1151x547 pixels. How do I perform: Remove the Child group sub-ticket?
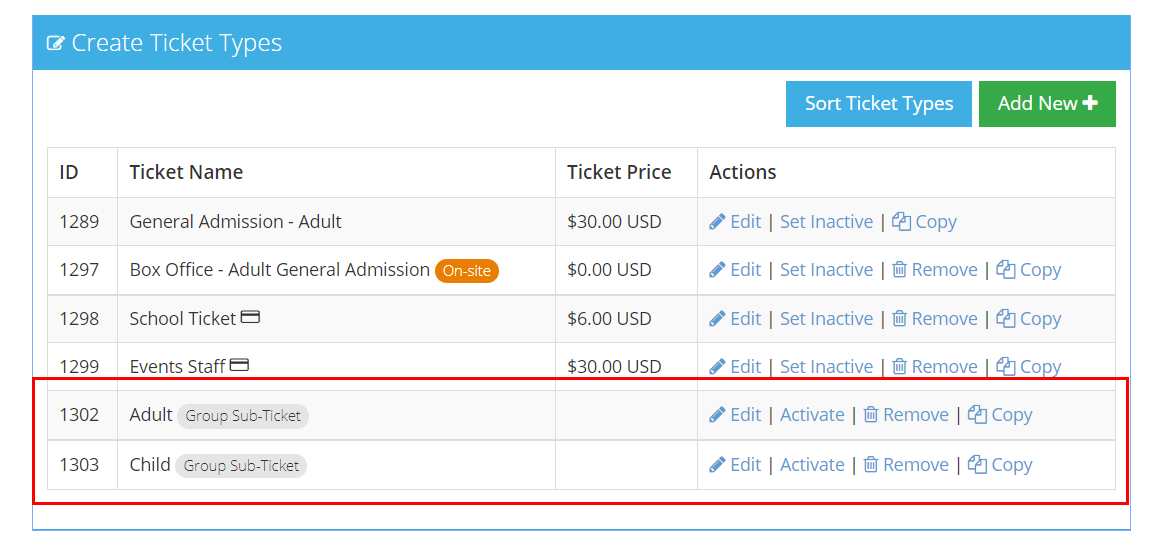(x=906, y=465)
